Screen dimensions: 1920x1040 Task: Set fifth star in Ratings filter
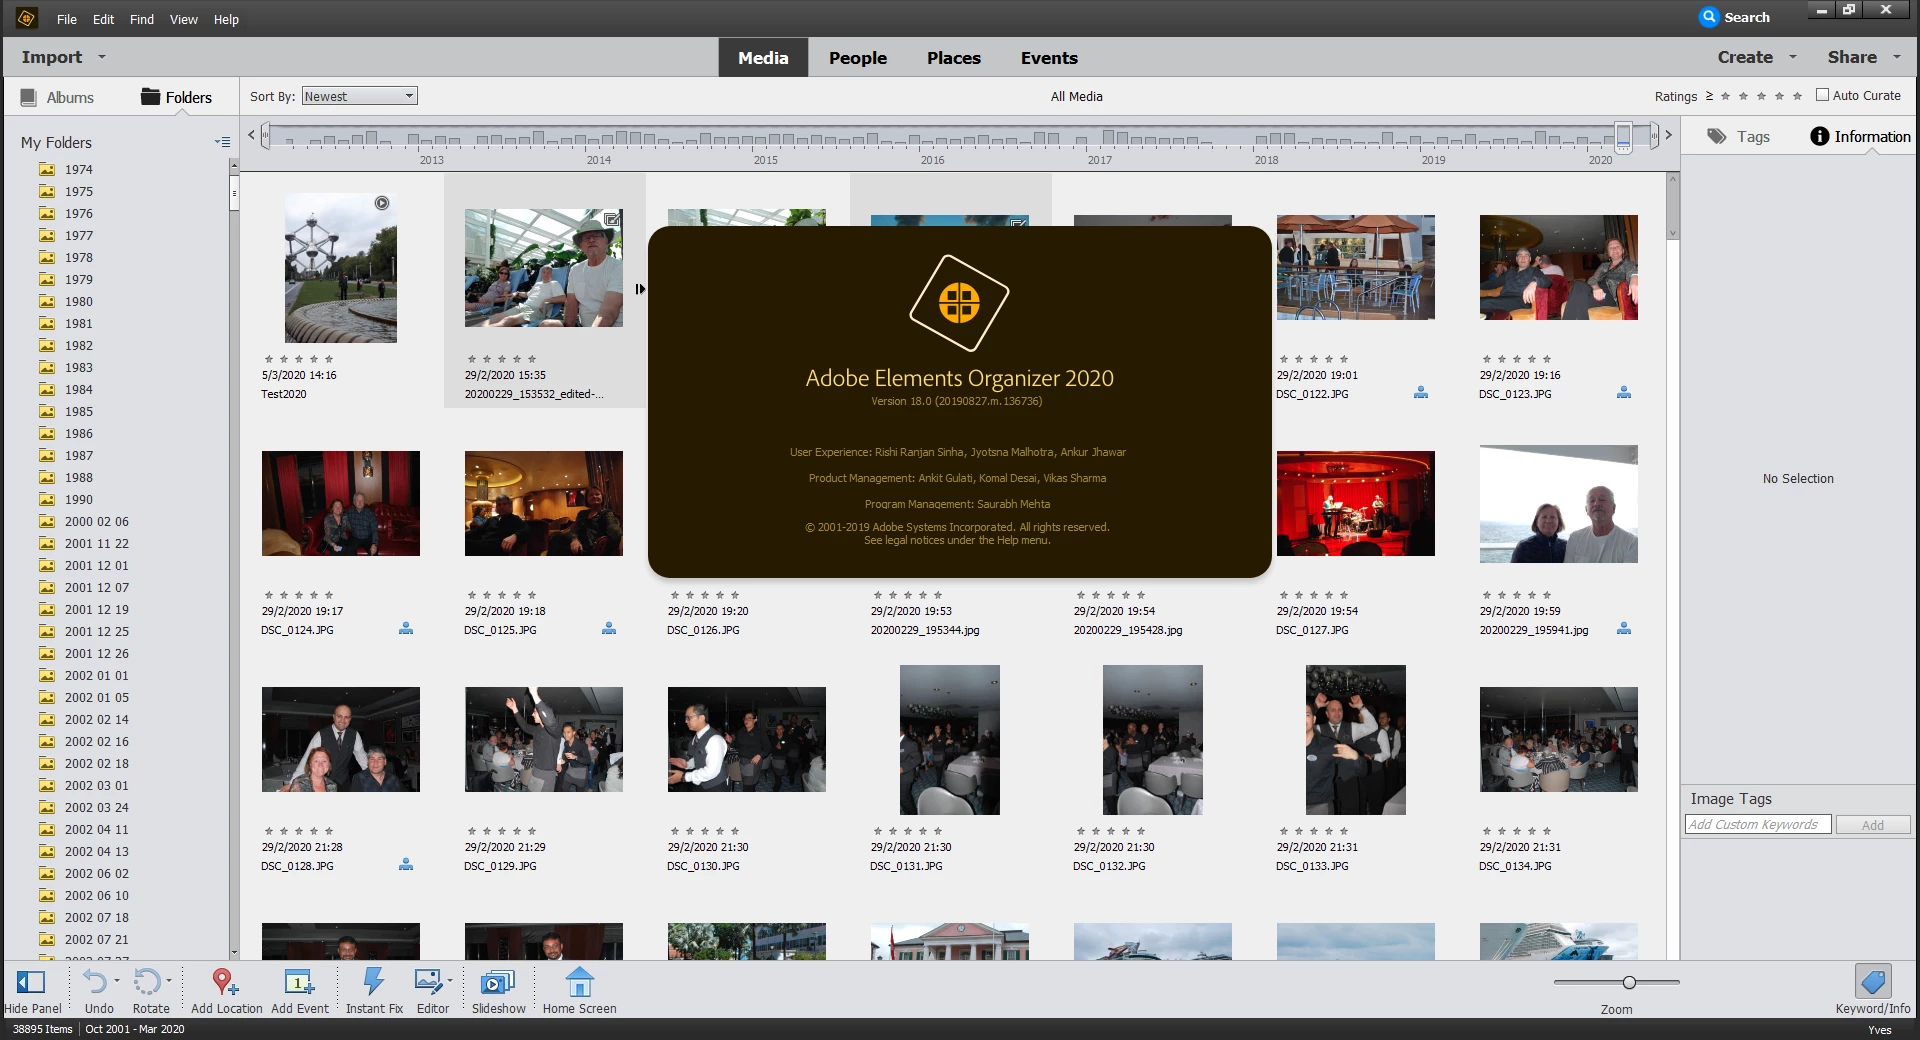(x=1798, y=96)
